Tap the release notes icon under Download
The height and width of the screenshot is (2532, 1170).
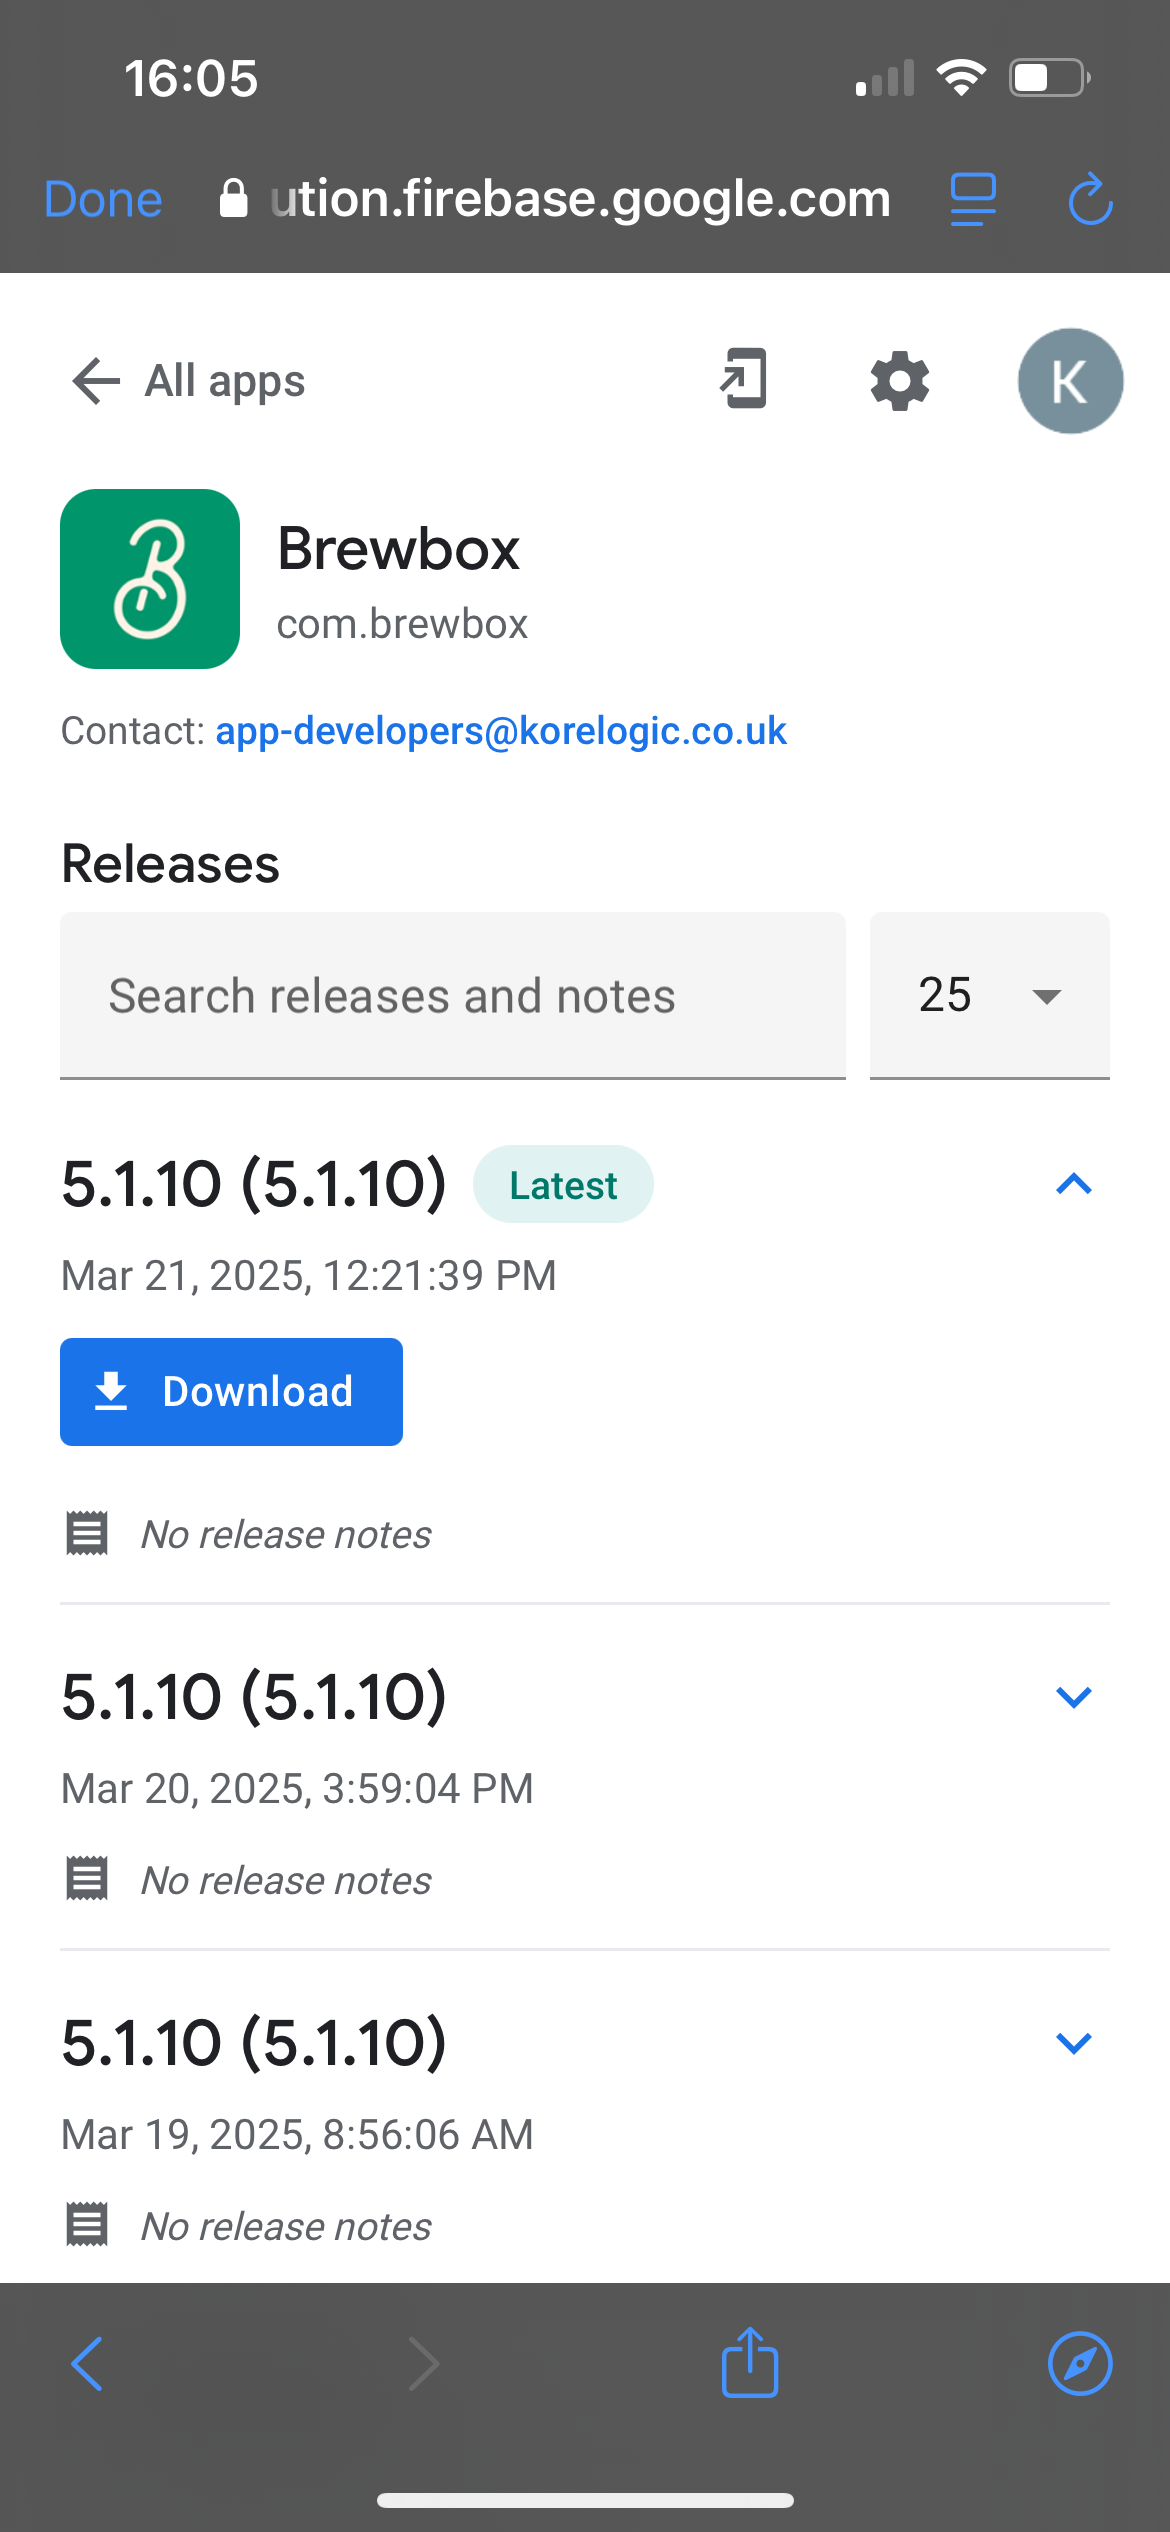[87, 1533]
